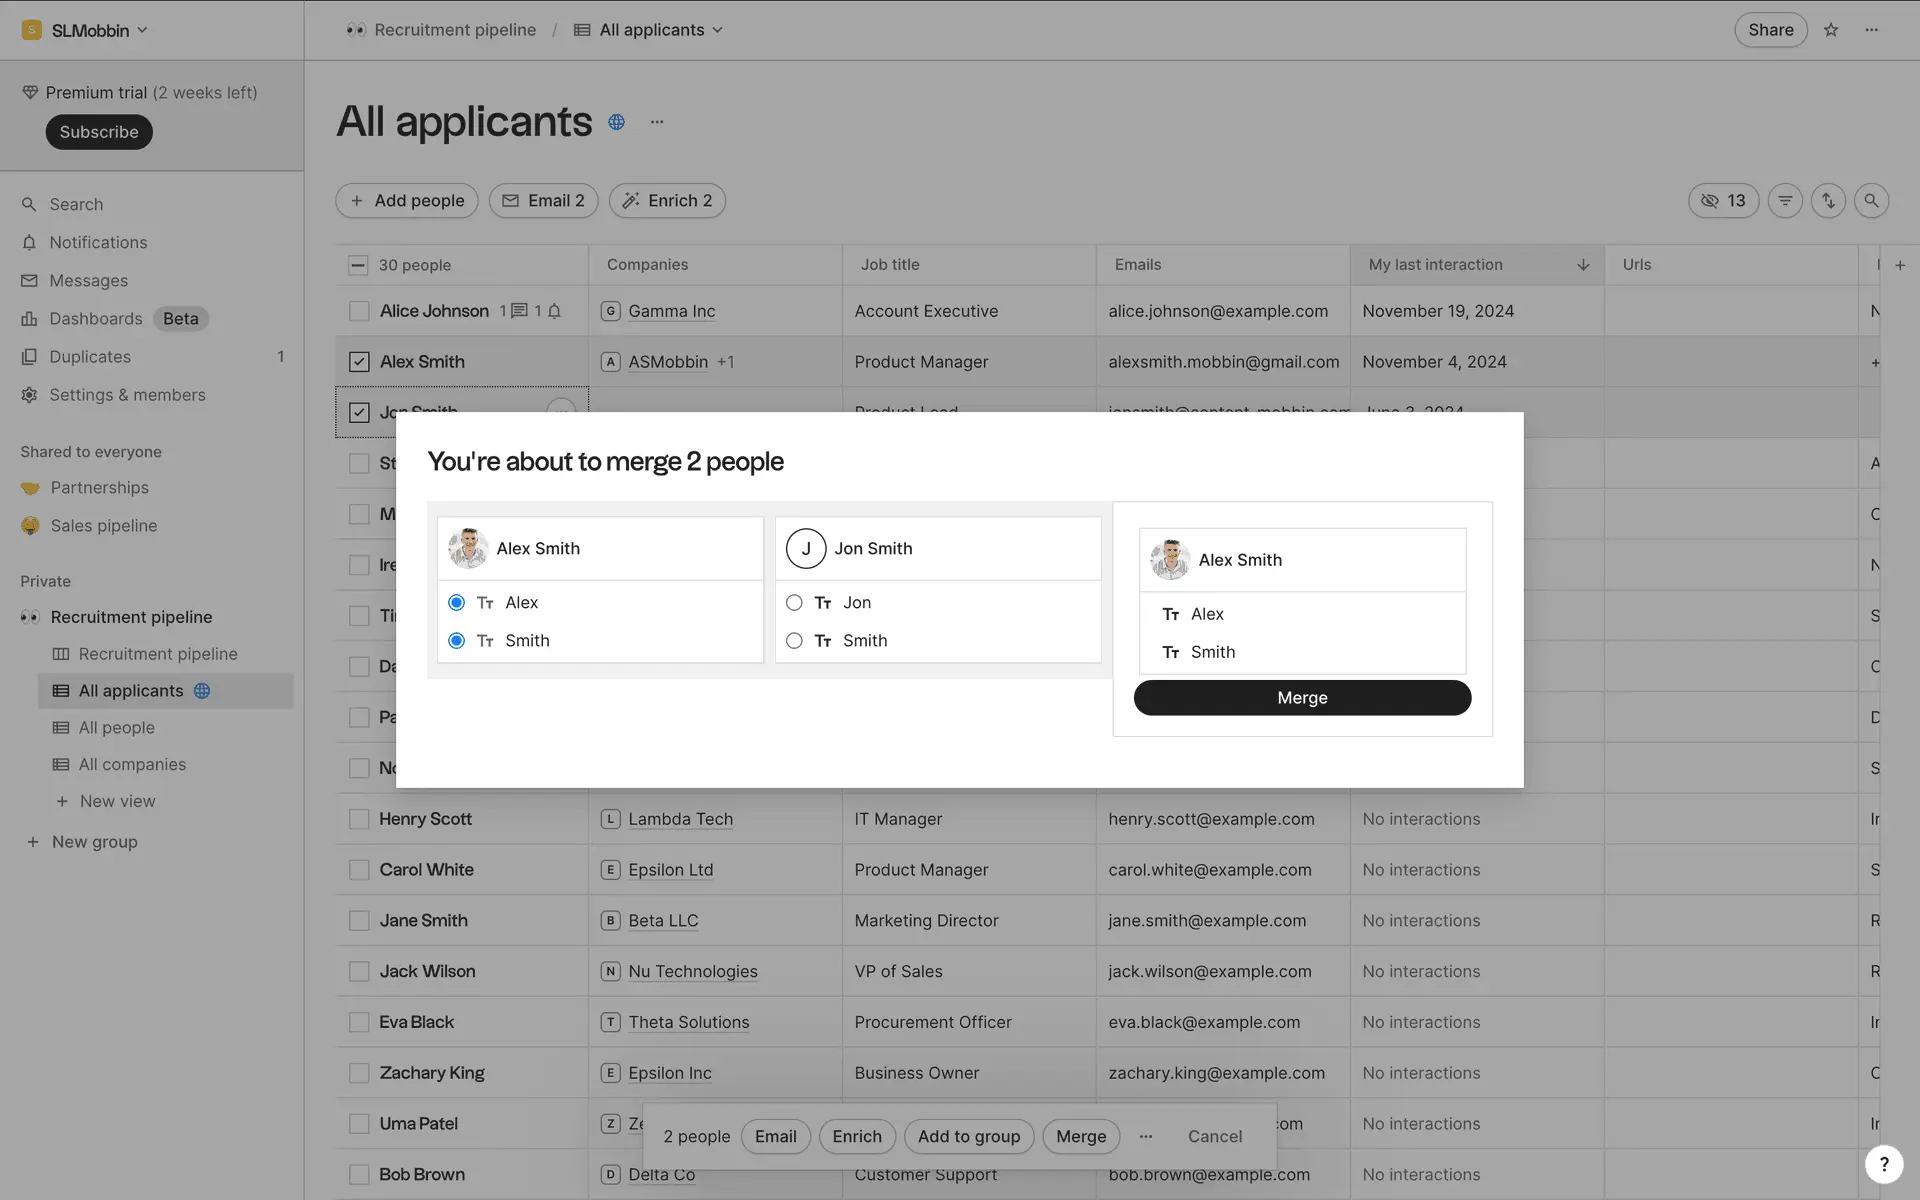Open help question mark icon
Viewport: 1920px width, 1200px height.
1883,1163
